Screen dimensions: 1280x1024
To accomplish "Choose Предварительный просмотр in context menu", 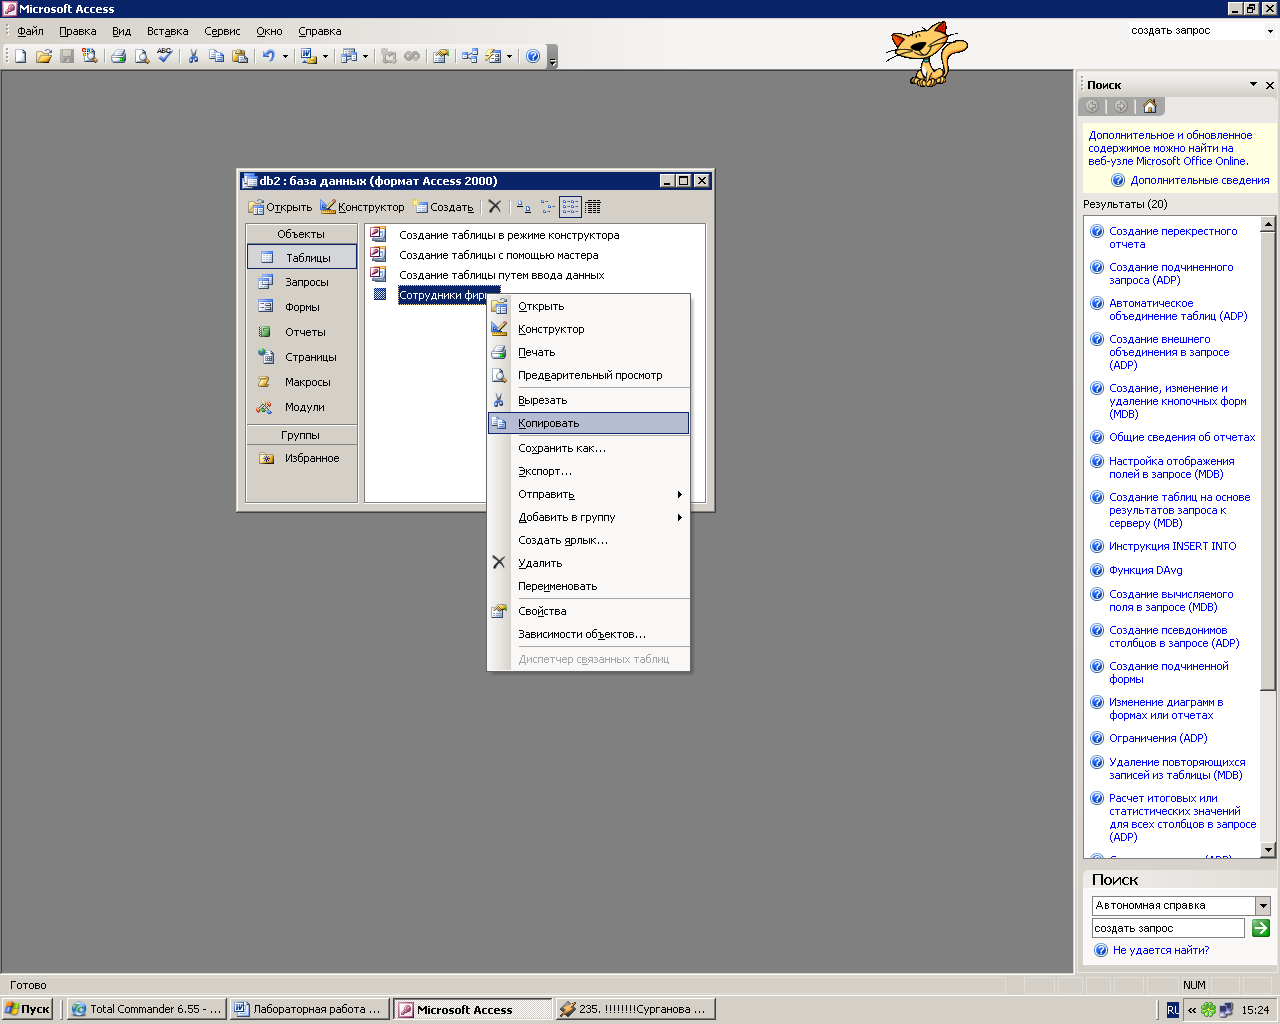I will click(588, 375).
